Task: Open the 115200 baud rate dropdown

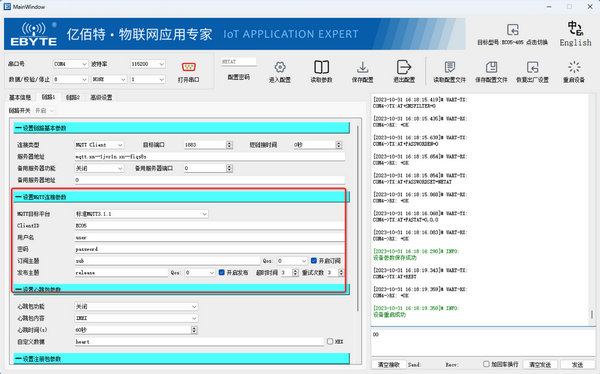Action: pos(148,64)
